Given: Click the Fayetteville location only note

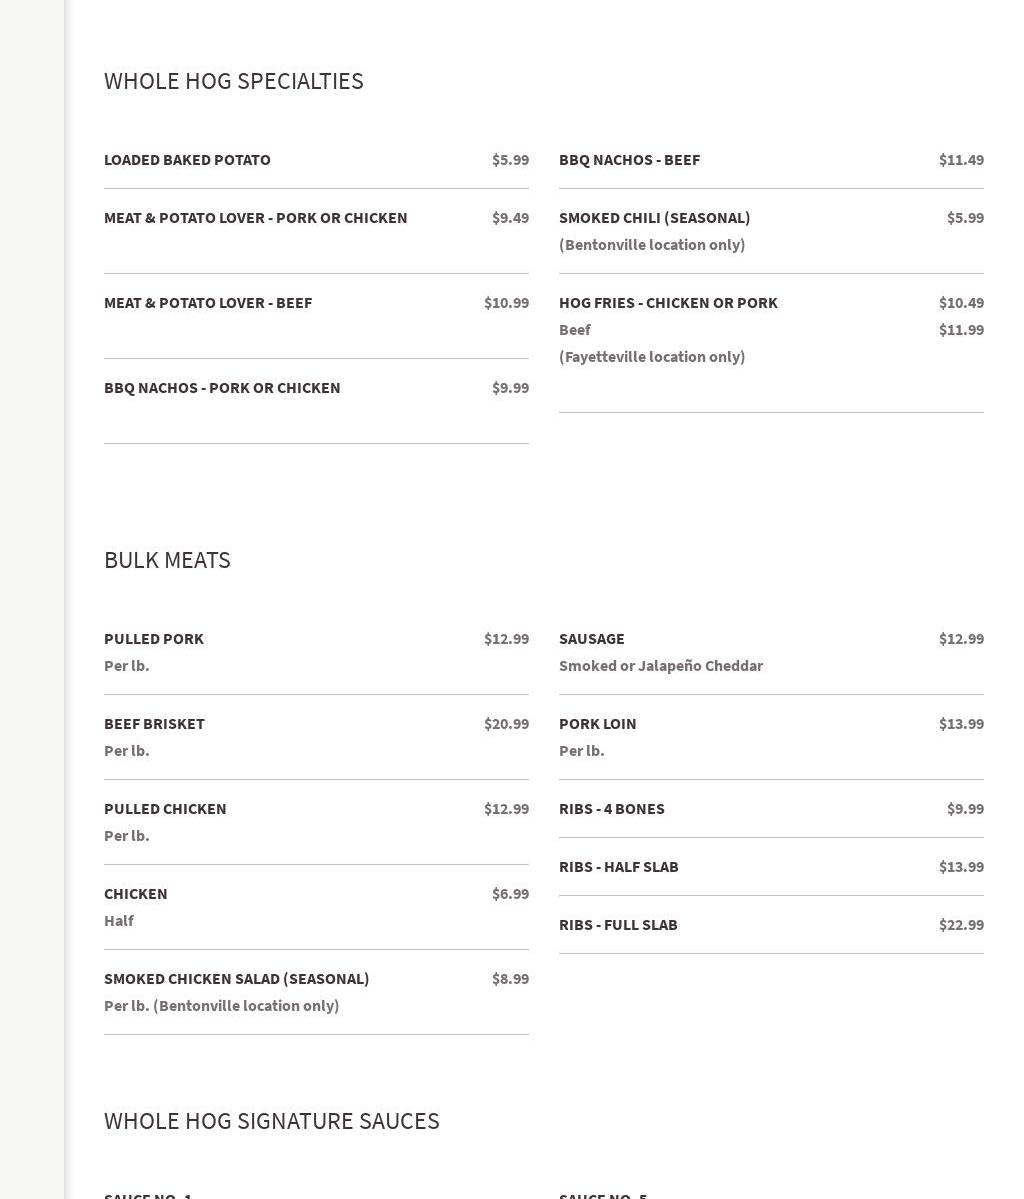Looking at the screenshot, I should [x=652, y=357].
